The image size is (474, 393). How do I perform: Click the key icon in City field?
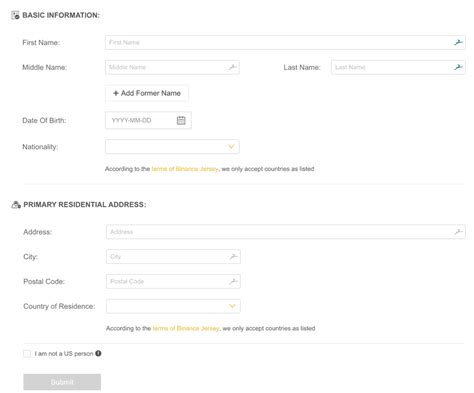point(233,256)
